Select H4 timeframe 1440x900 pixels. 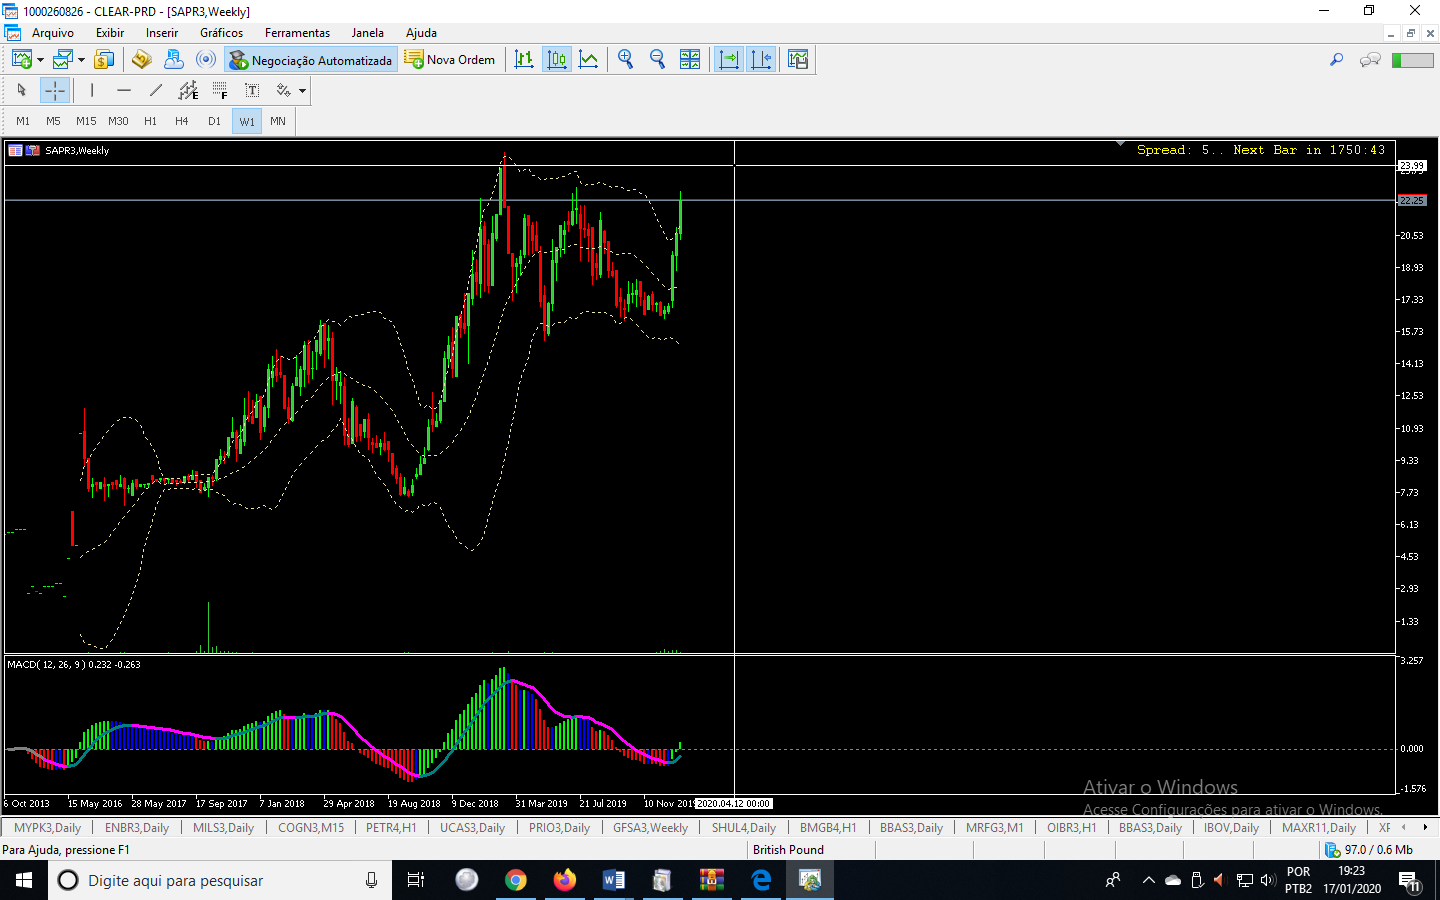[x=182, y=121]
